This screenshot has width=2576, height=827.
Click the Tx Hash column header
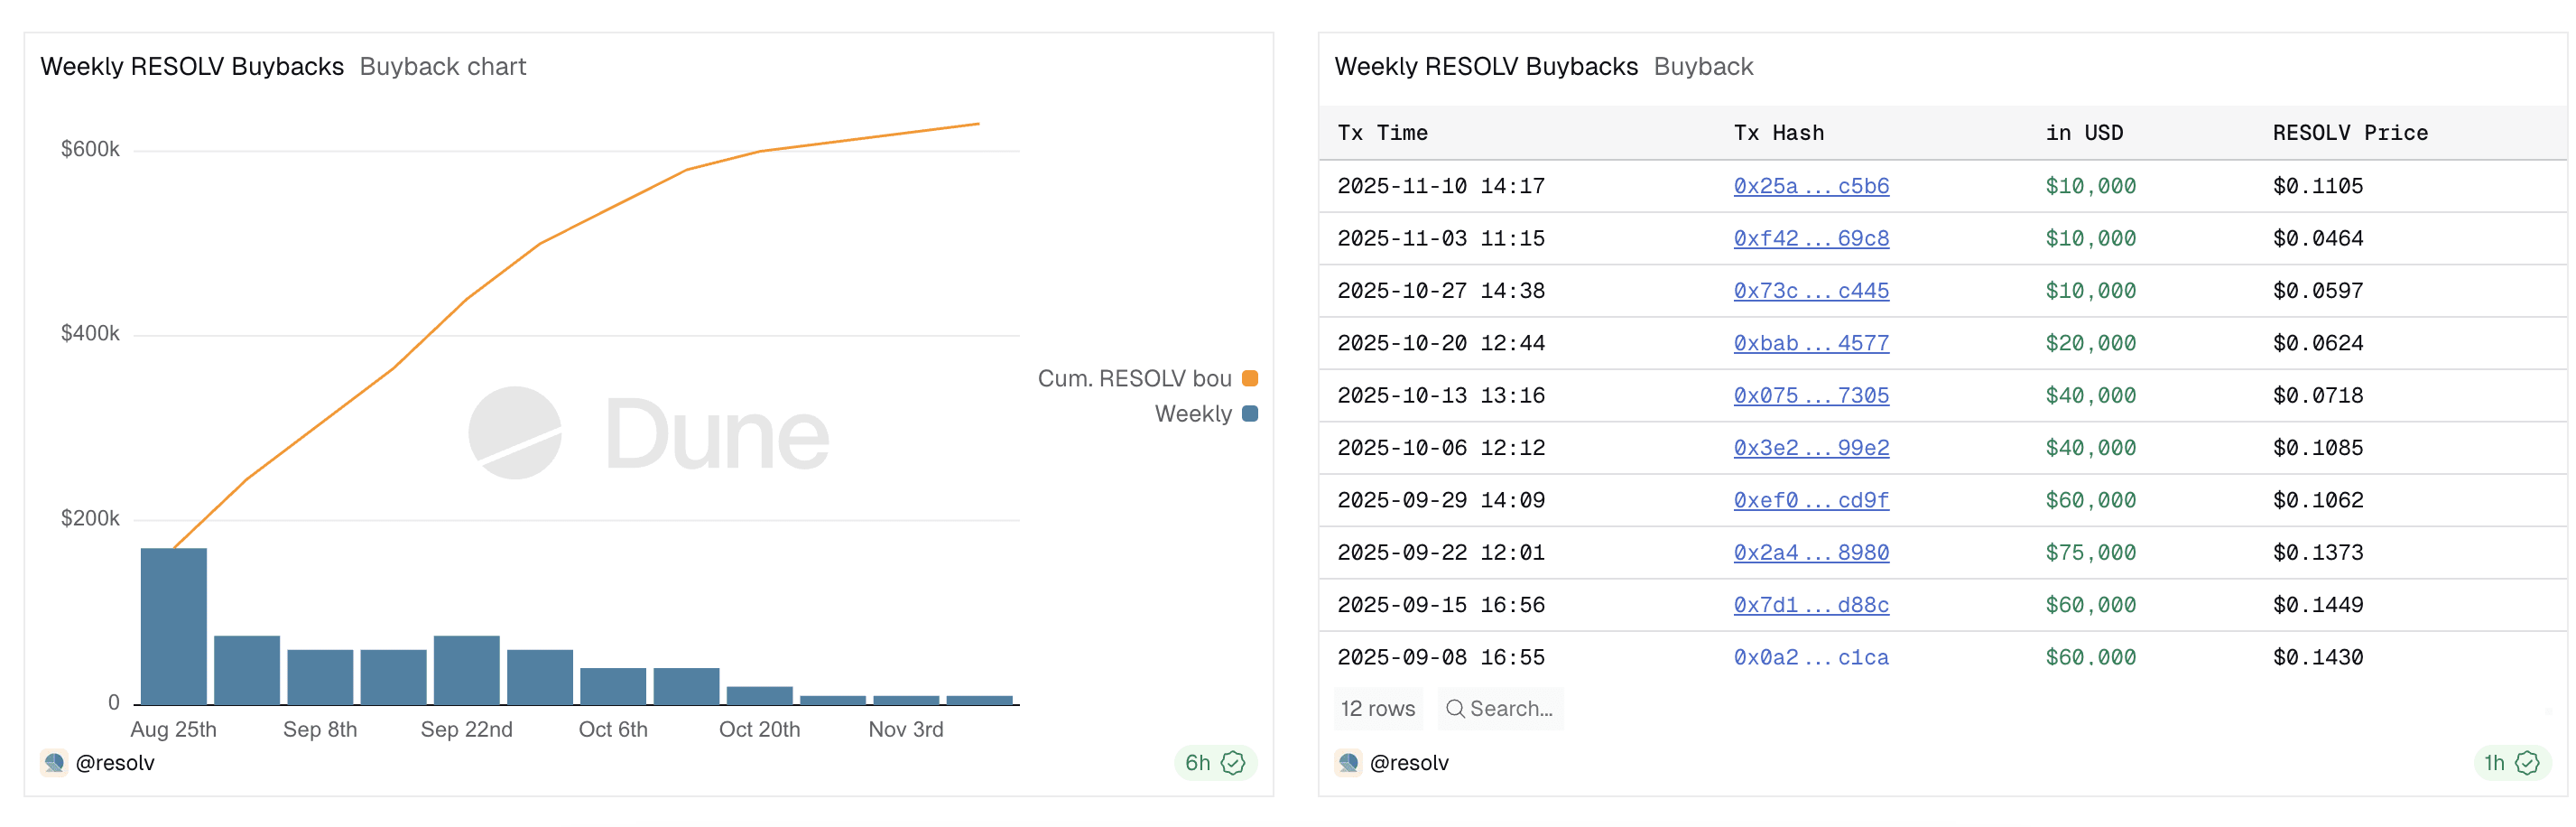pyautogui.click(x=1778, y=133)
